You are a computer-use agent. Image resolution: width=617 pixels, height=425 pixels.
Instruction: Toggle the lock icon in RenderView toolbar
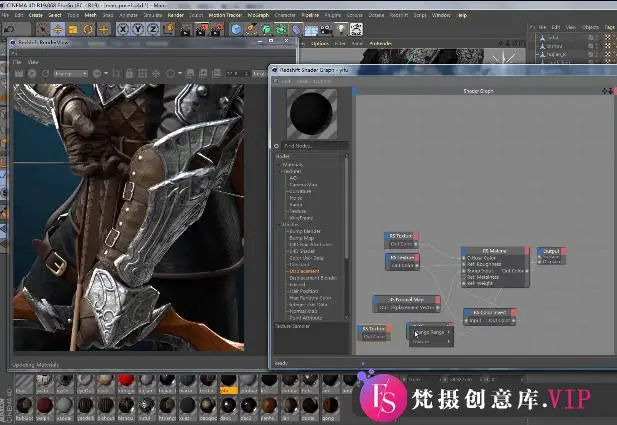click(x=129, y=74)
